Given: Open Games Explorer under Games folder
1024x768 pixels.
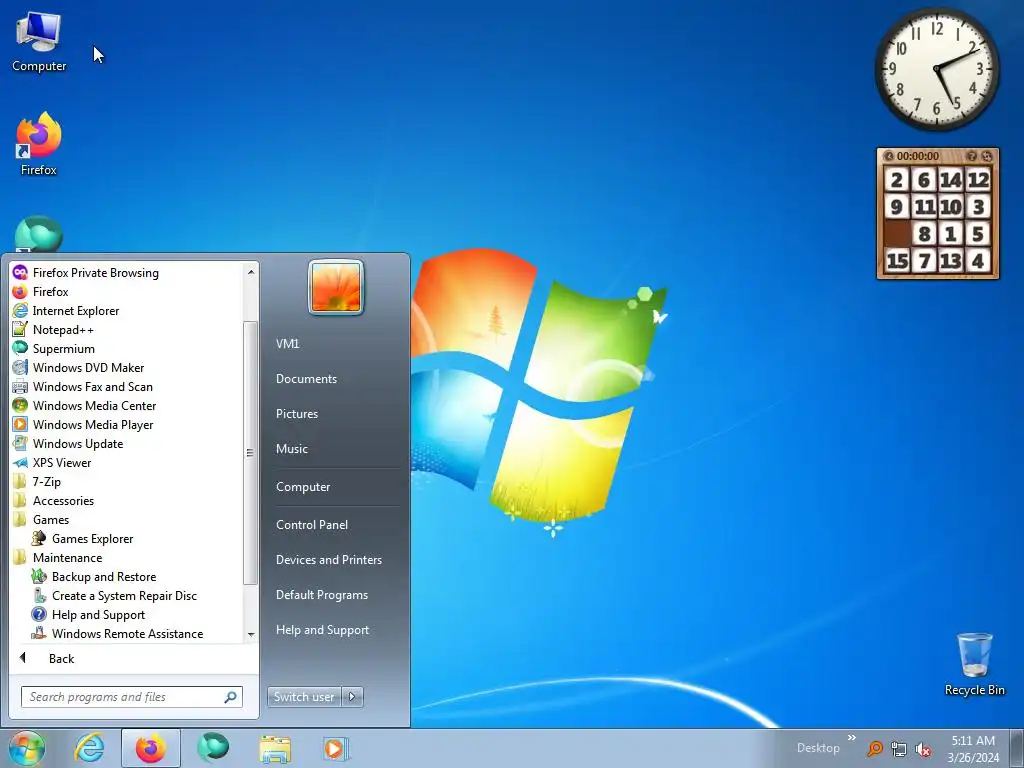Looking at the screenshot, I should (127, 539).
